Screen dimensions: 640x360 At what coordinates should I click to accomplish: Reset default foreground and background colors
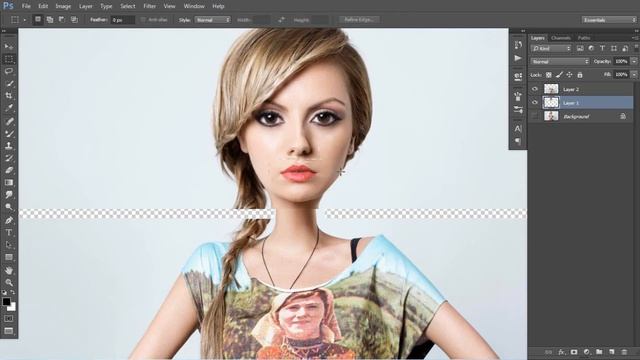[x=4, y=292]
